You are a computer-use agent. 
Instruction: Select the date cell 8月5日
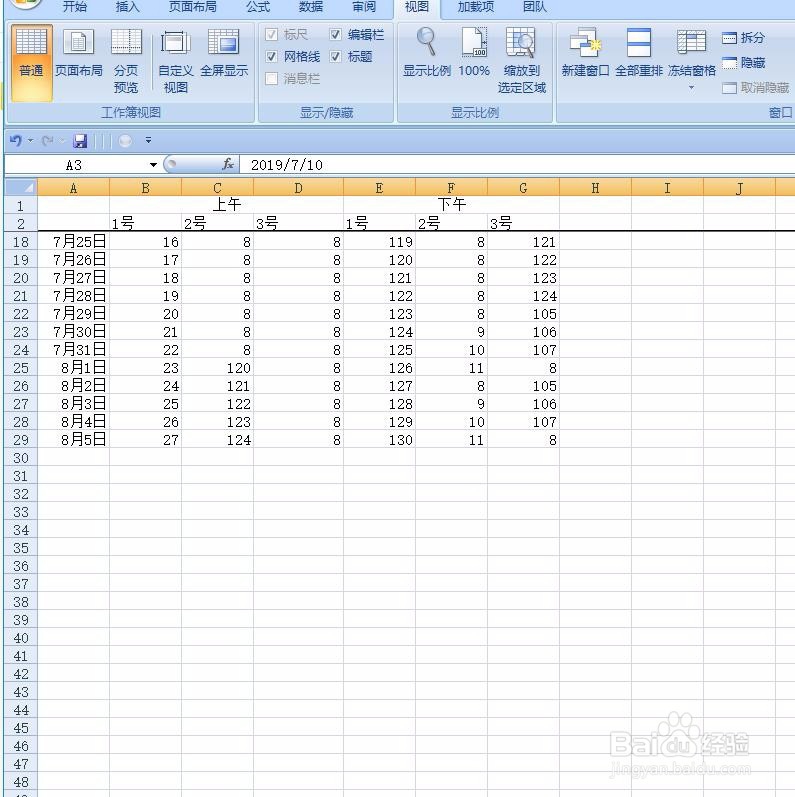tap(74, 440)
